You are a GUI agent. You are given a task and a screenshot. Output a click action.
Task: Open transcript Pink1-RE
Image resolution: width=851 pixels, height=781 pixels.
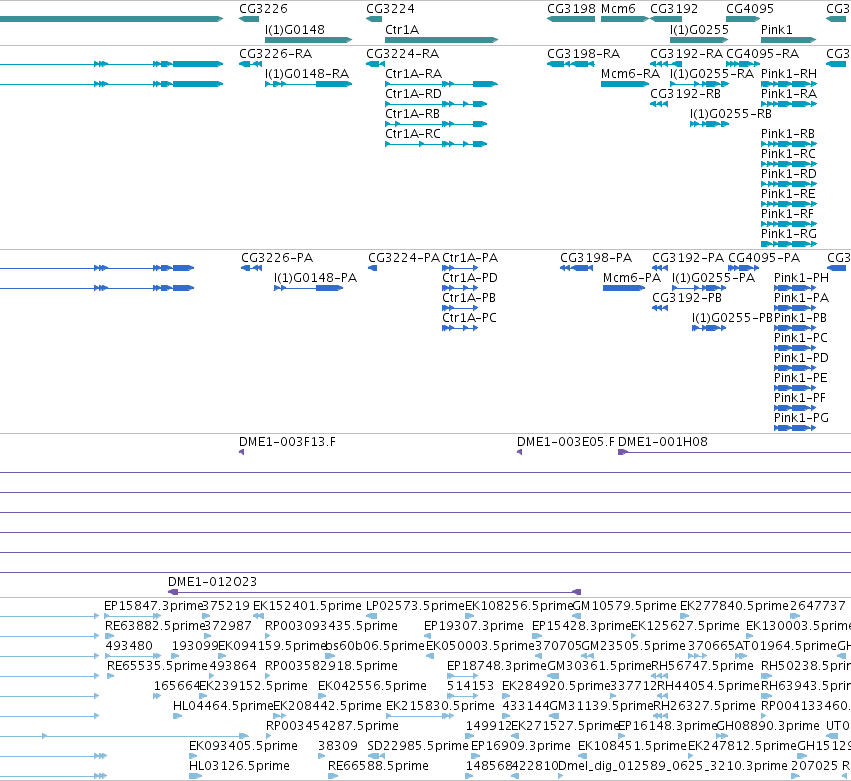[788, 194]
